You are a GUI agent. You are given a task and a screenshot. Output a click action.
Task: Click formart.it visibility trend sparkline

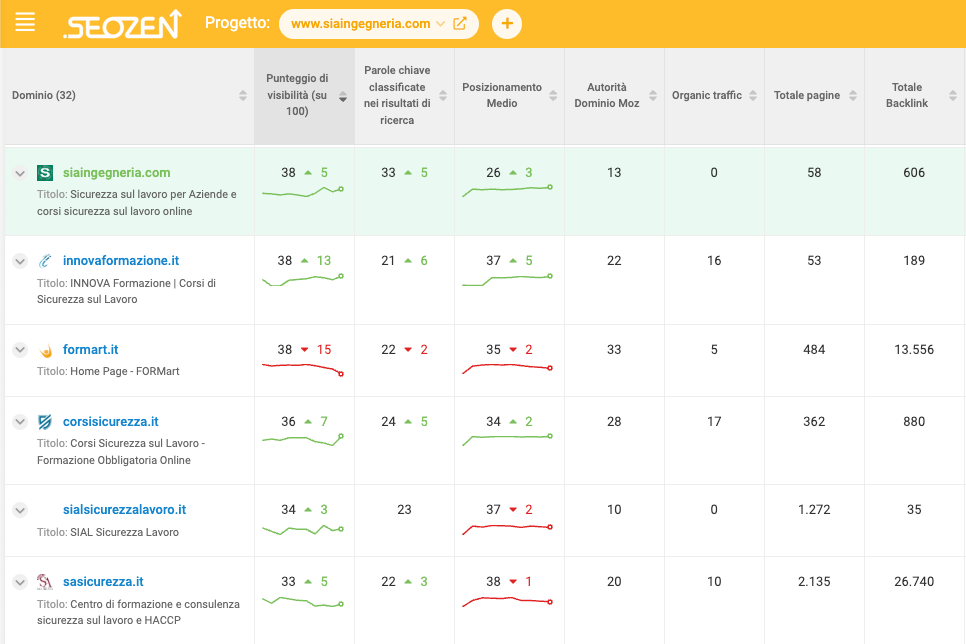302,369
